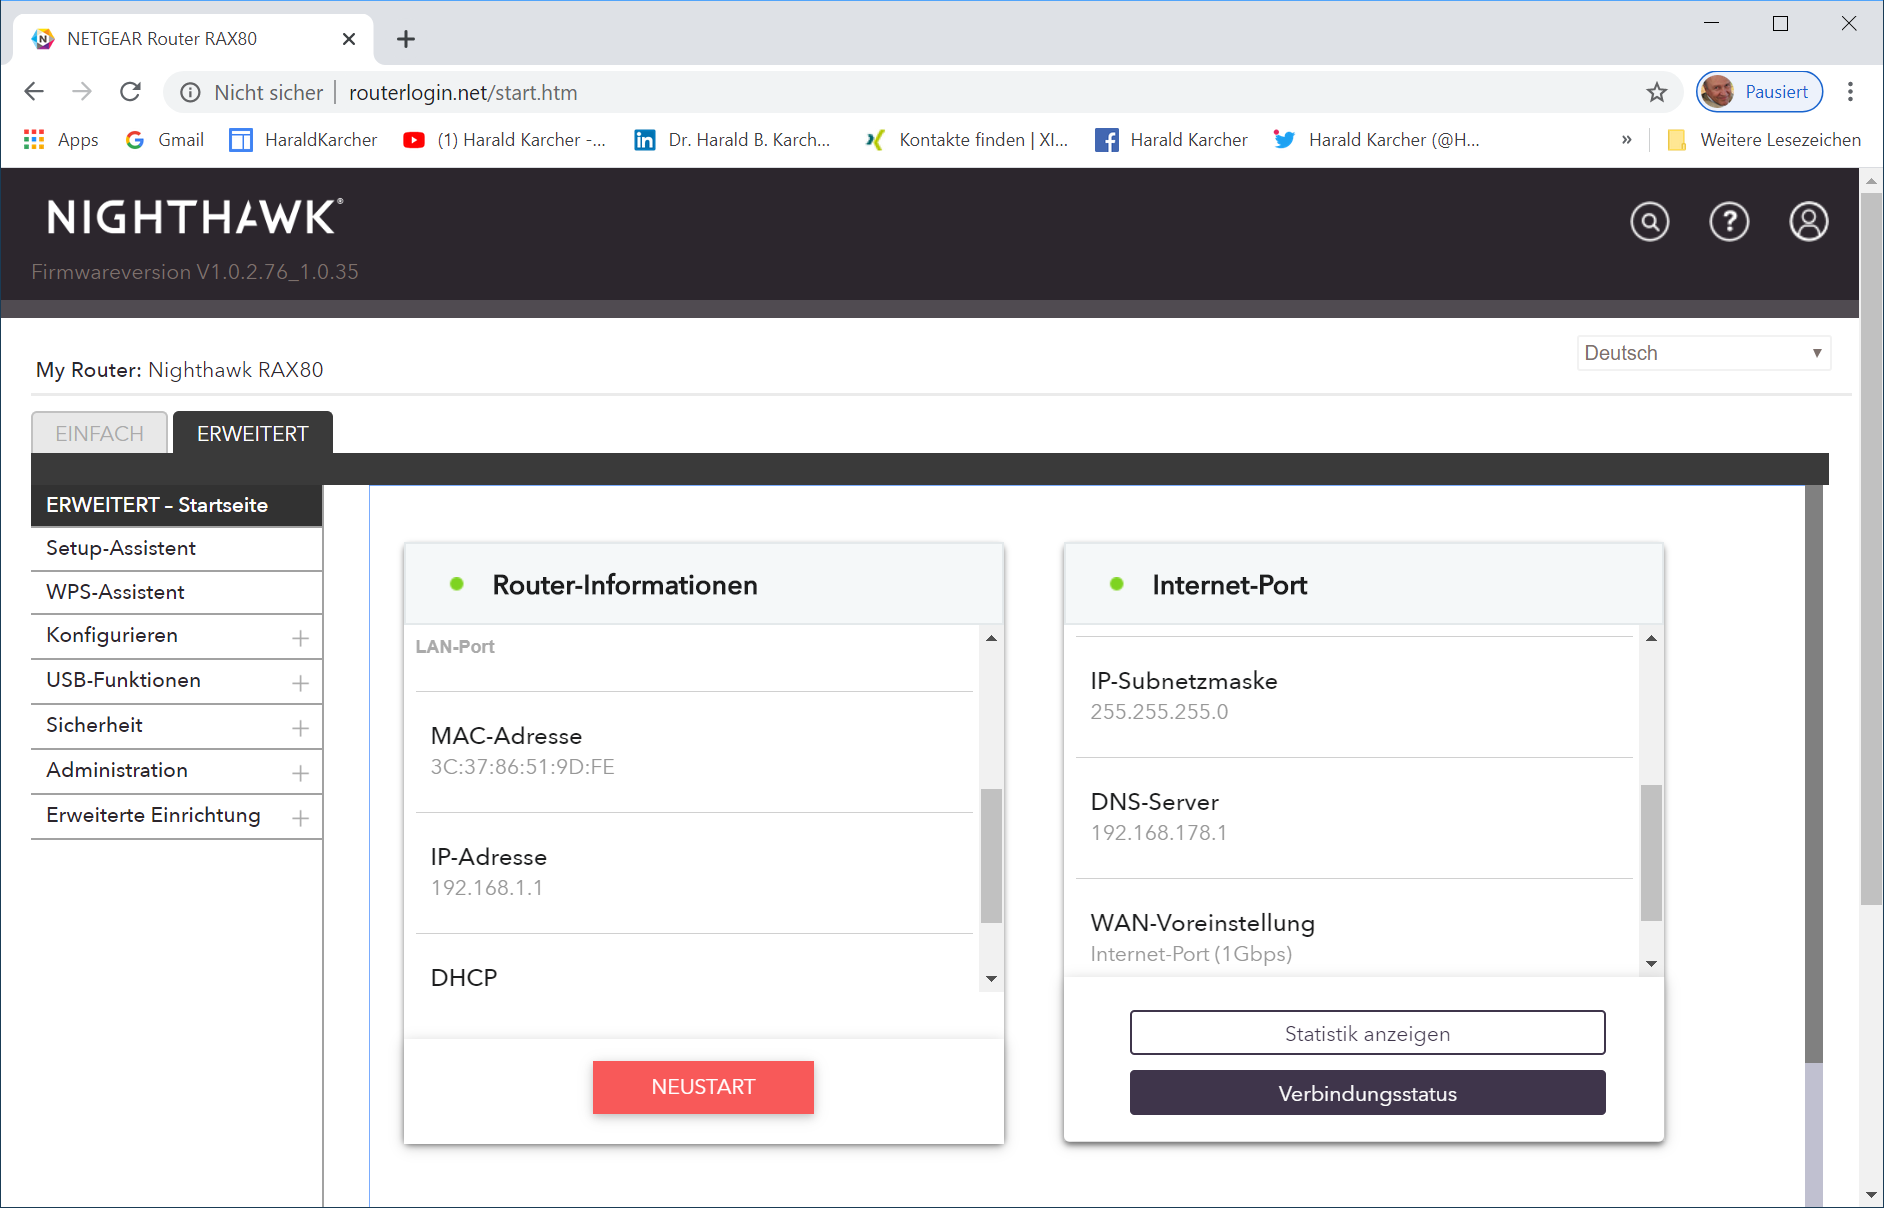The width and height of the screenshot is (1884, 1208).
Task: Switch to the EINFACH tab
Action: coord(99,434)
